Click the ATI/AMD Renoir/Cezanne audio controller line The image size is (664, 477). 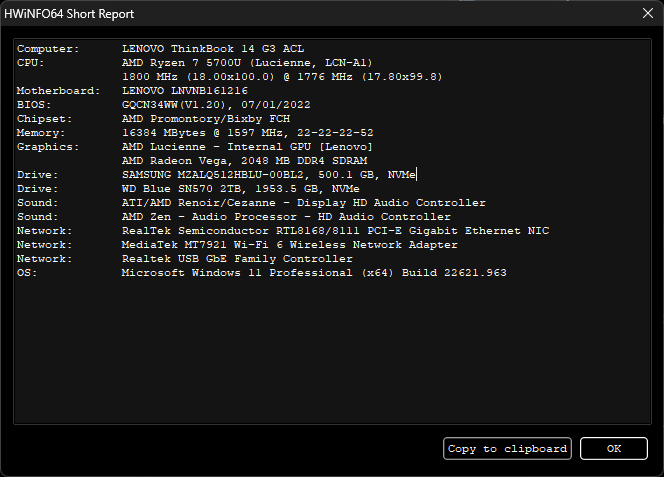pos(304,202)
